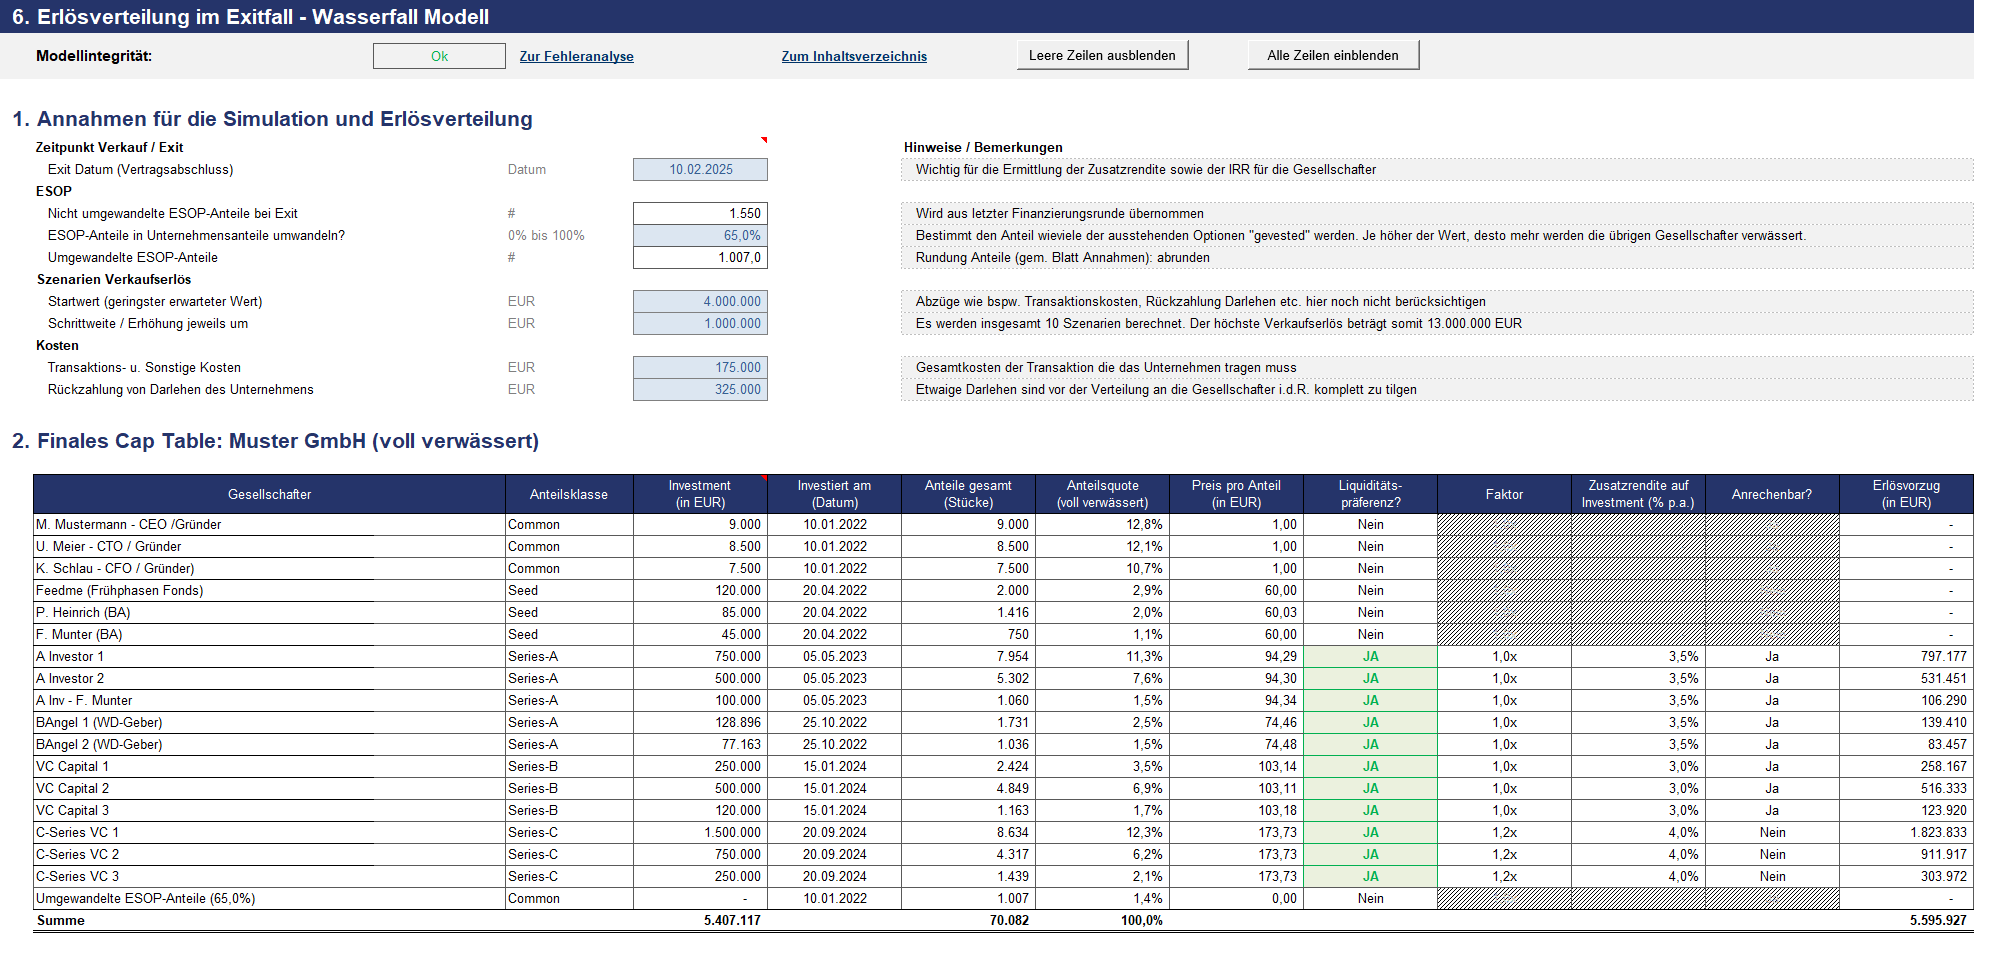2005x953 pixels.
Task: Click the Modellintegrität Ok status cell
Action: pyautogui.click(x=439, y=56)
